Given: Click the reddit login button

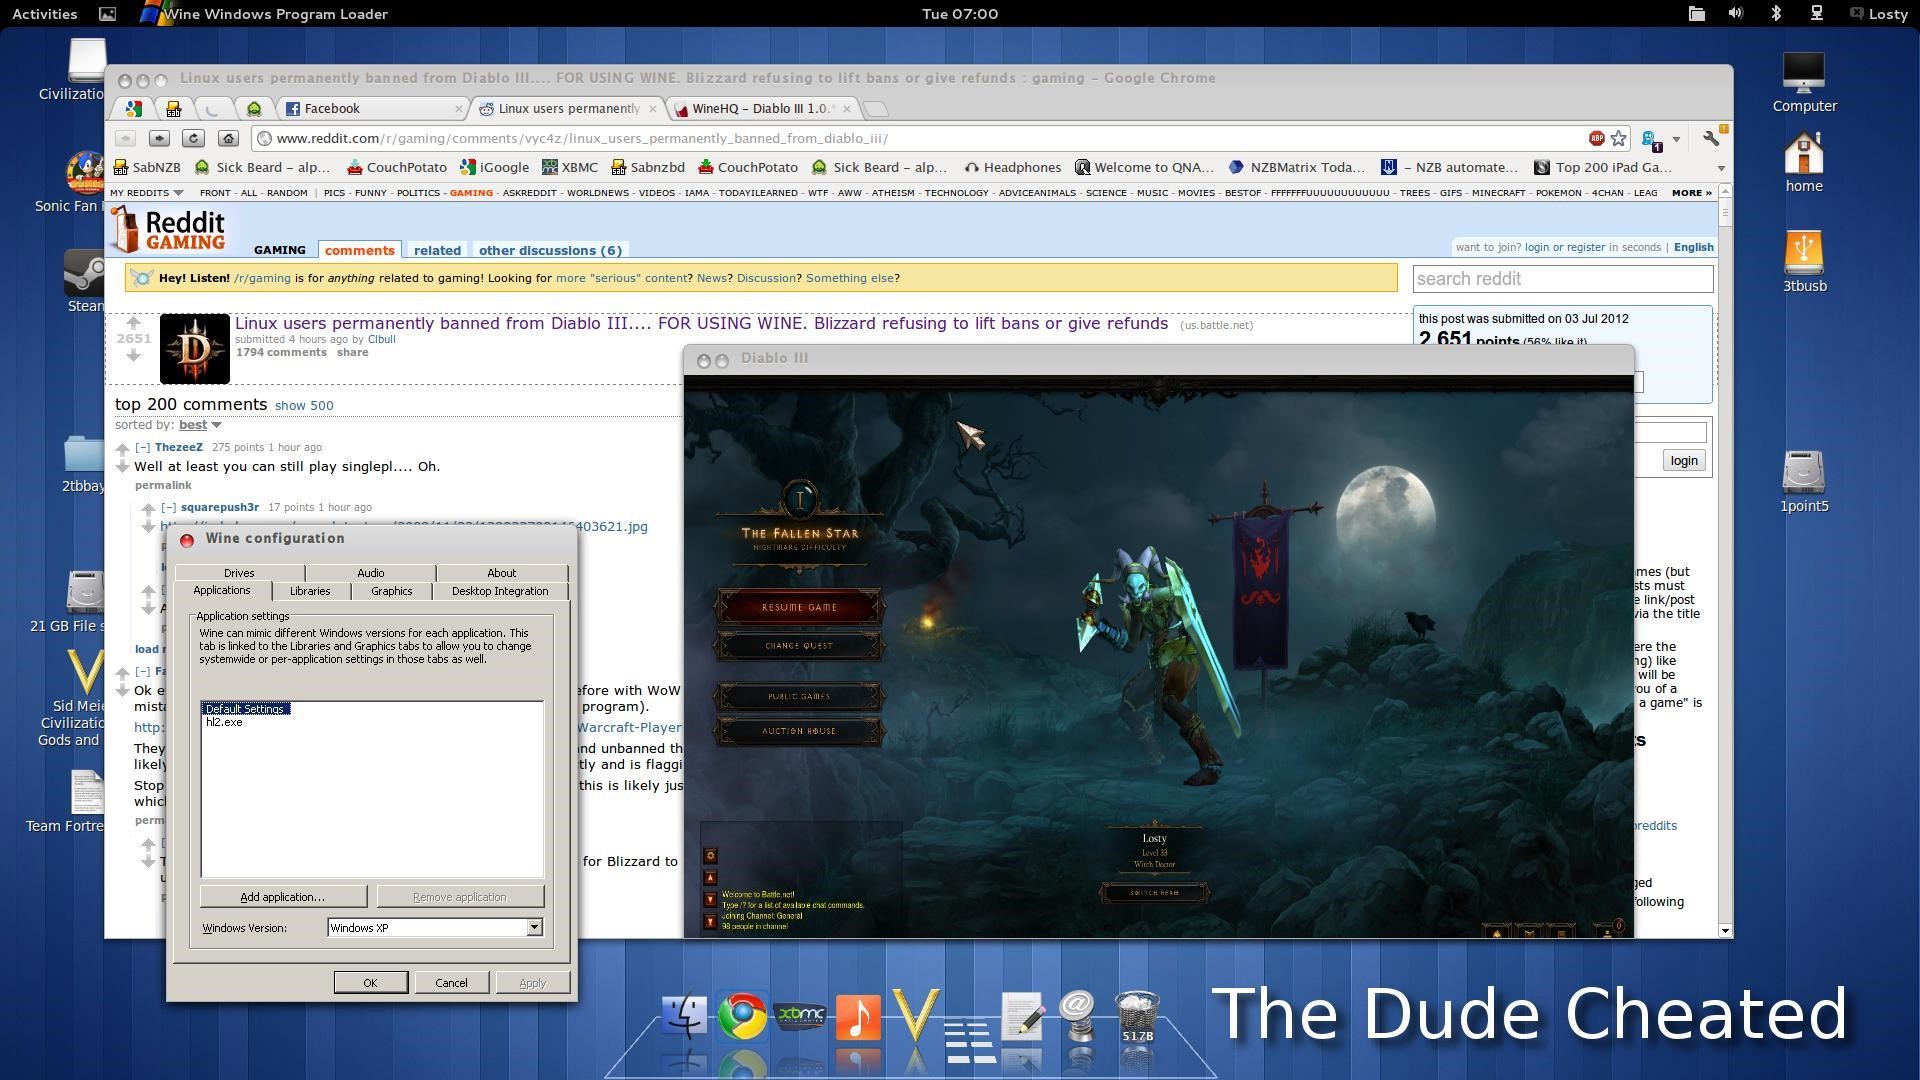Looking at the screenshot, I should coord(1683,460).
